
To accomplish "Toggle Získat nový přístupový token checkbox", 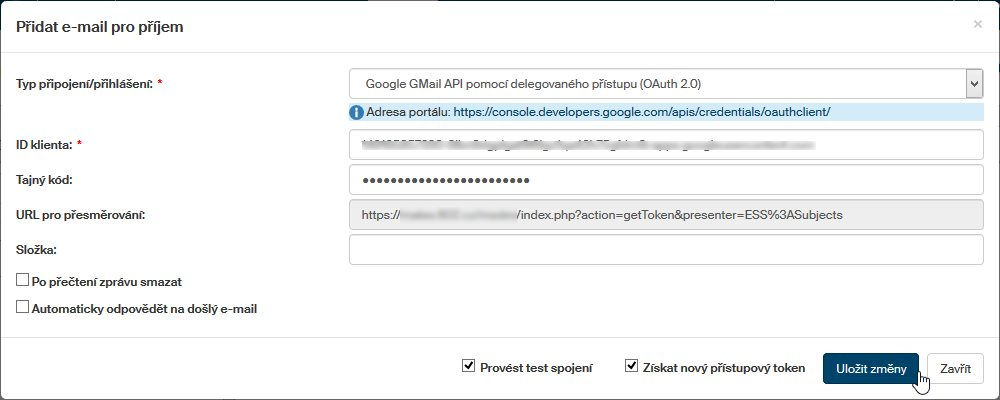I will (x=631, y=367).
